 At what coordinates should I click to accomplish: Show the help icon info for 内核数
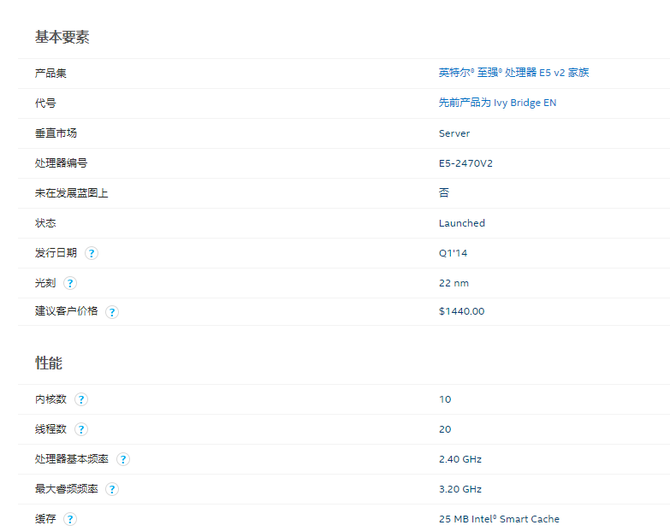pyautogui.click(x=81, y=399)
